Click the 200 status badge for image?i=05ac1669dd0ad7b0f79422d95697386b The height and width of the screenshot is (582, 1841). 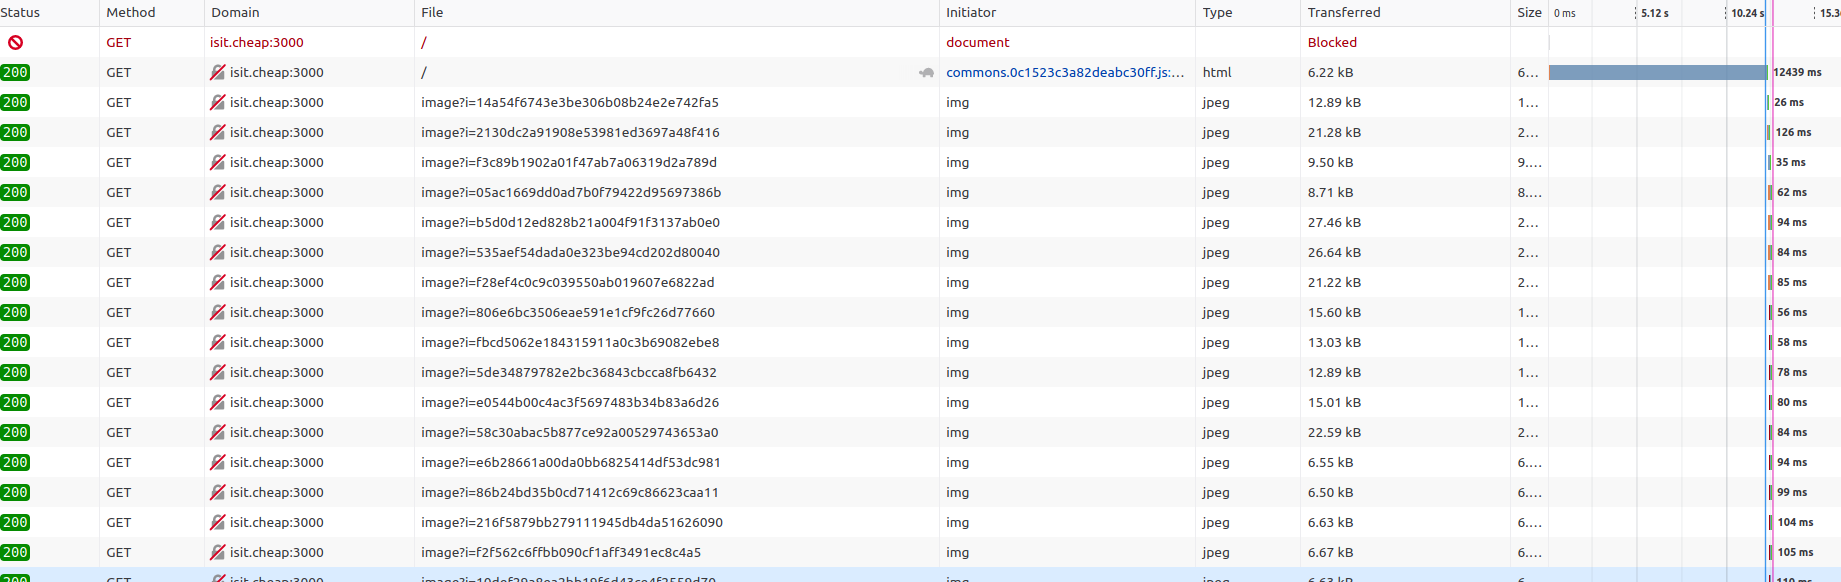pos(15,193)
